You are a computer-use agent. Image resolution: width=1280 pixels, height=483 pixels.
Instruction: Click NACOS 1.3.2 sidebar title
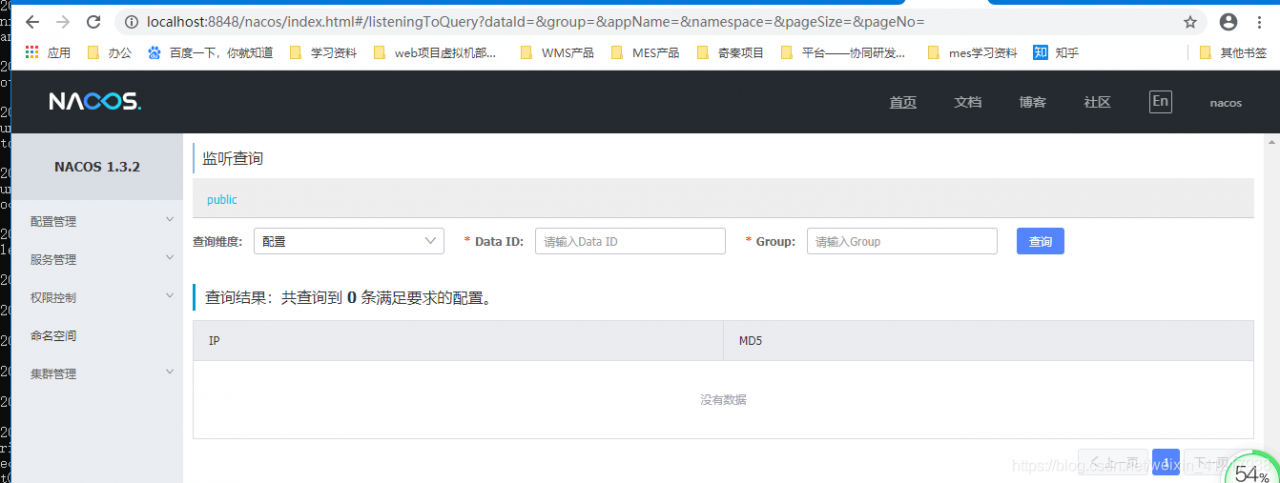coord(97,166)
